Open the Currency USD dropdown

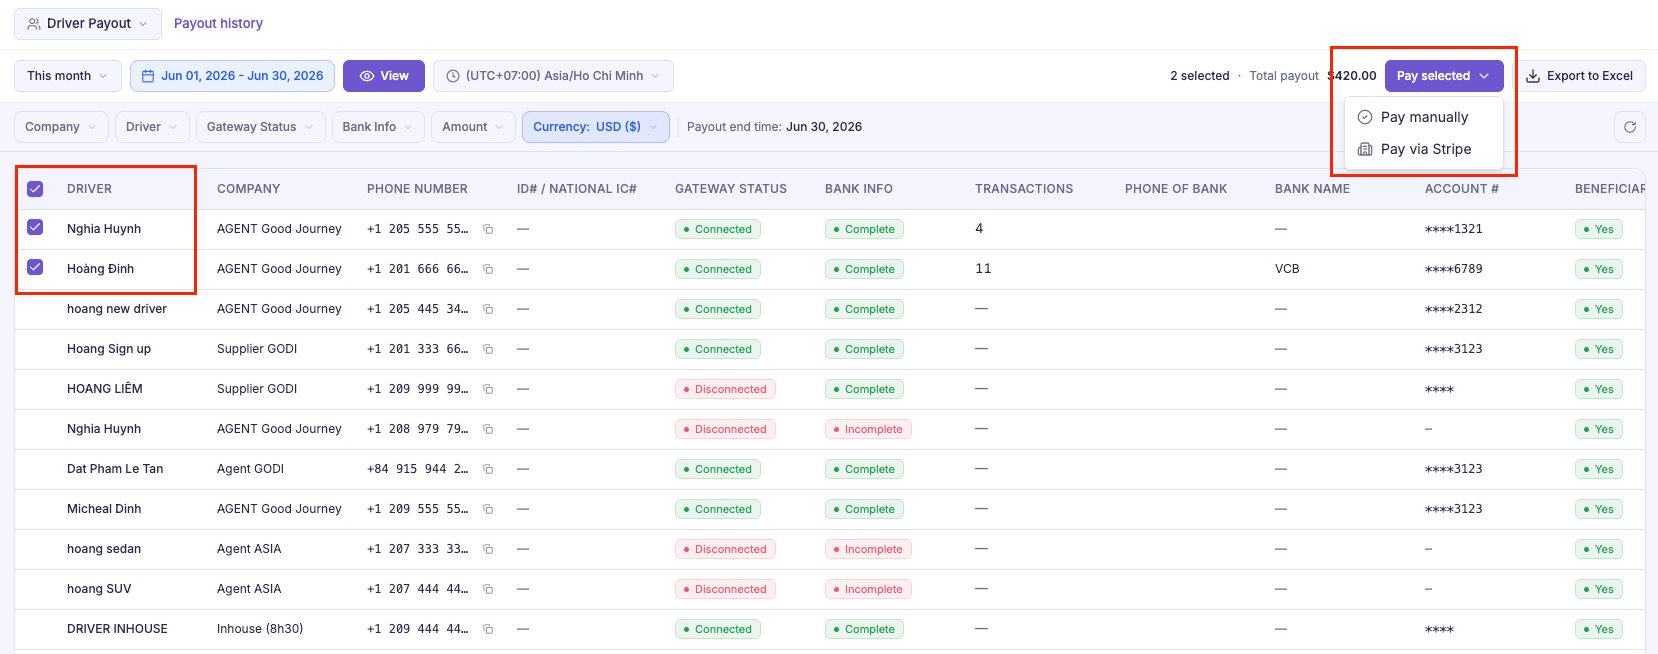(x=596, y=127)
